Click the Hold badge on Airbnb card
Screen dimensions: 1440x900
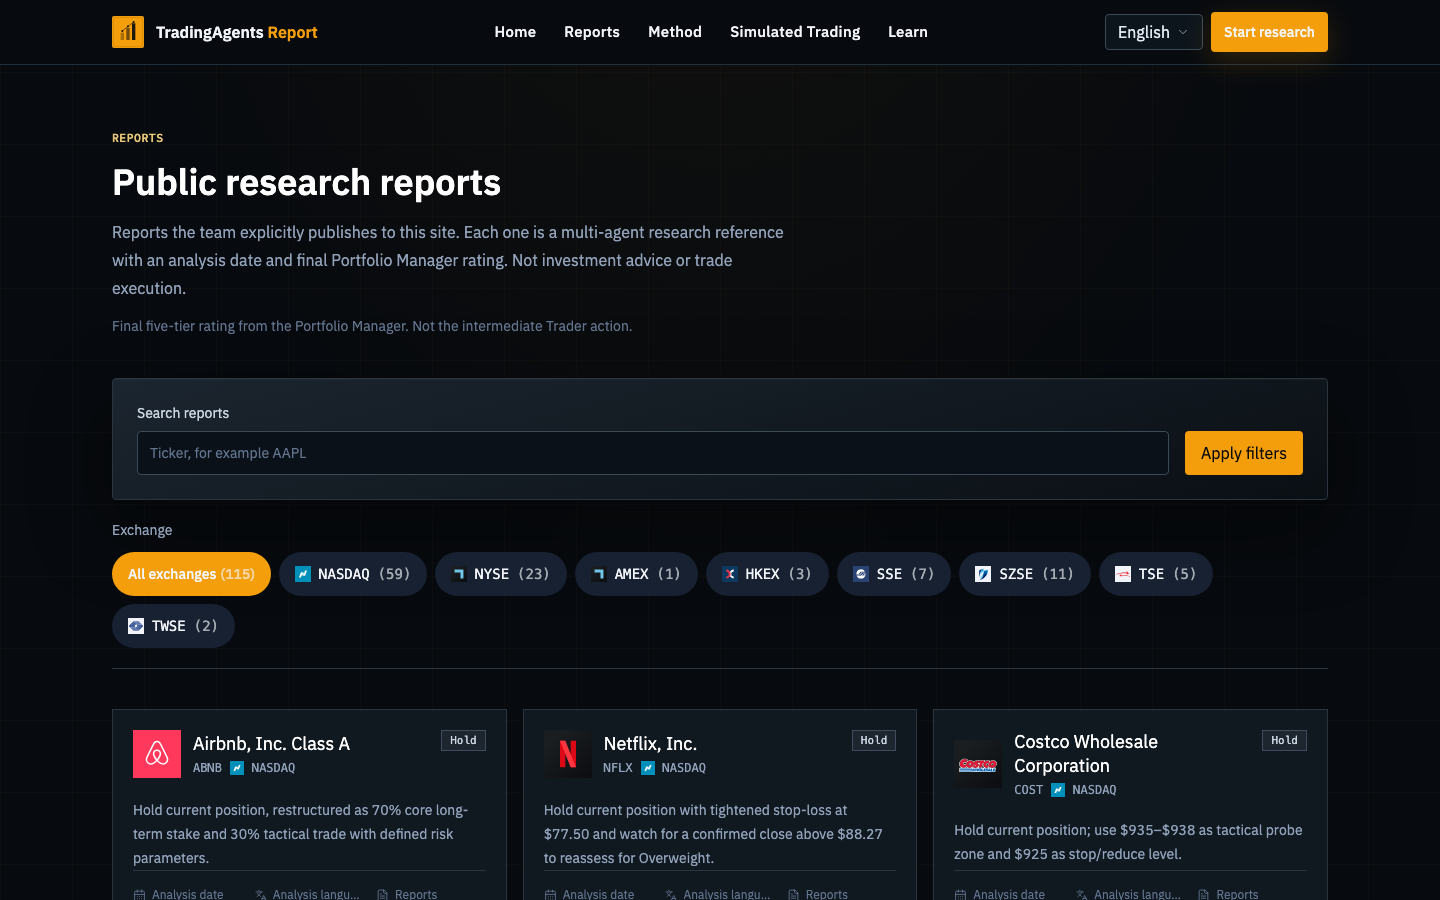pos(463,740)
